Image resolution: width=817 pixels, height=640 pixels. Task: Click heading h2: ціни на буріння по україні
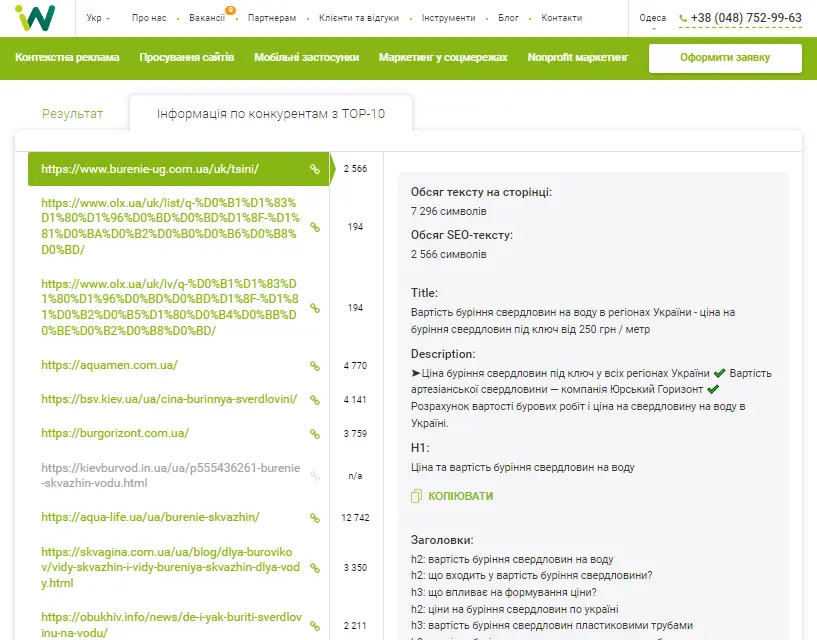(x=514, y=609)
